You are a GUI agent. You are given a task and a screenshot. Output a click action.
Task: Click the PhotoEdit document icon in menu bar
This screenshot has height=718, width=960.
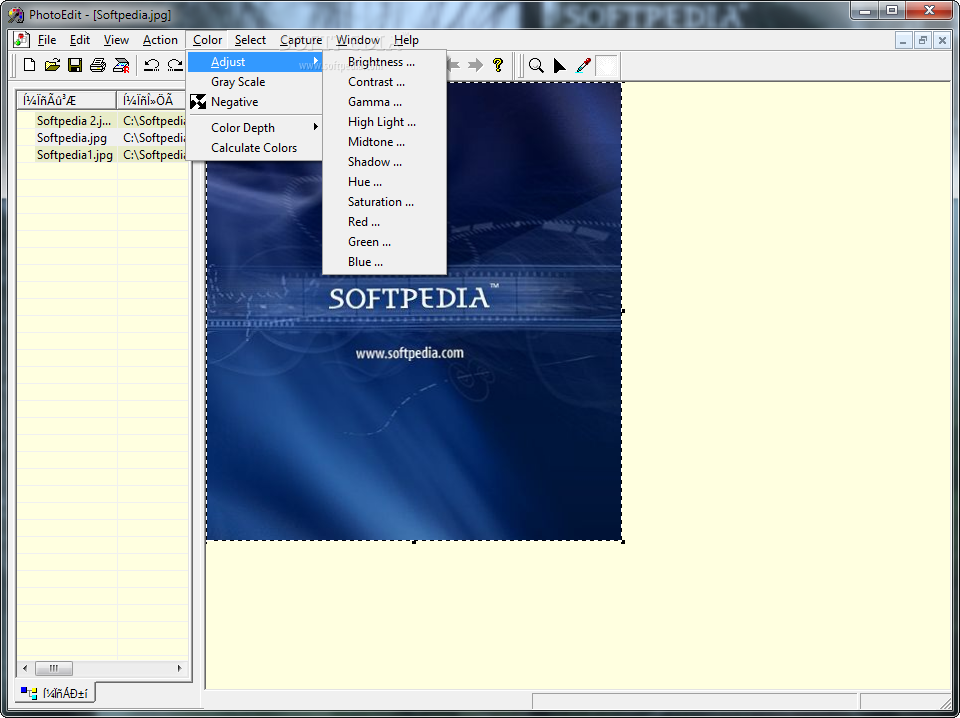point(21,40)
